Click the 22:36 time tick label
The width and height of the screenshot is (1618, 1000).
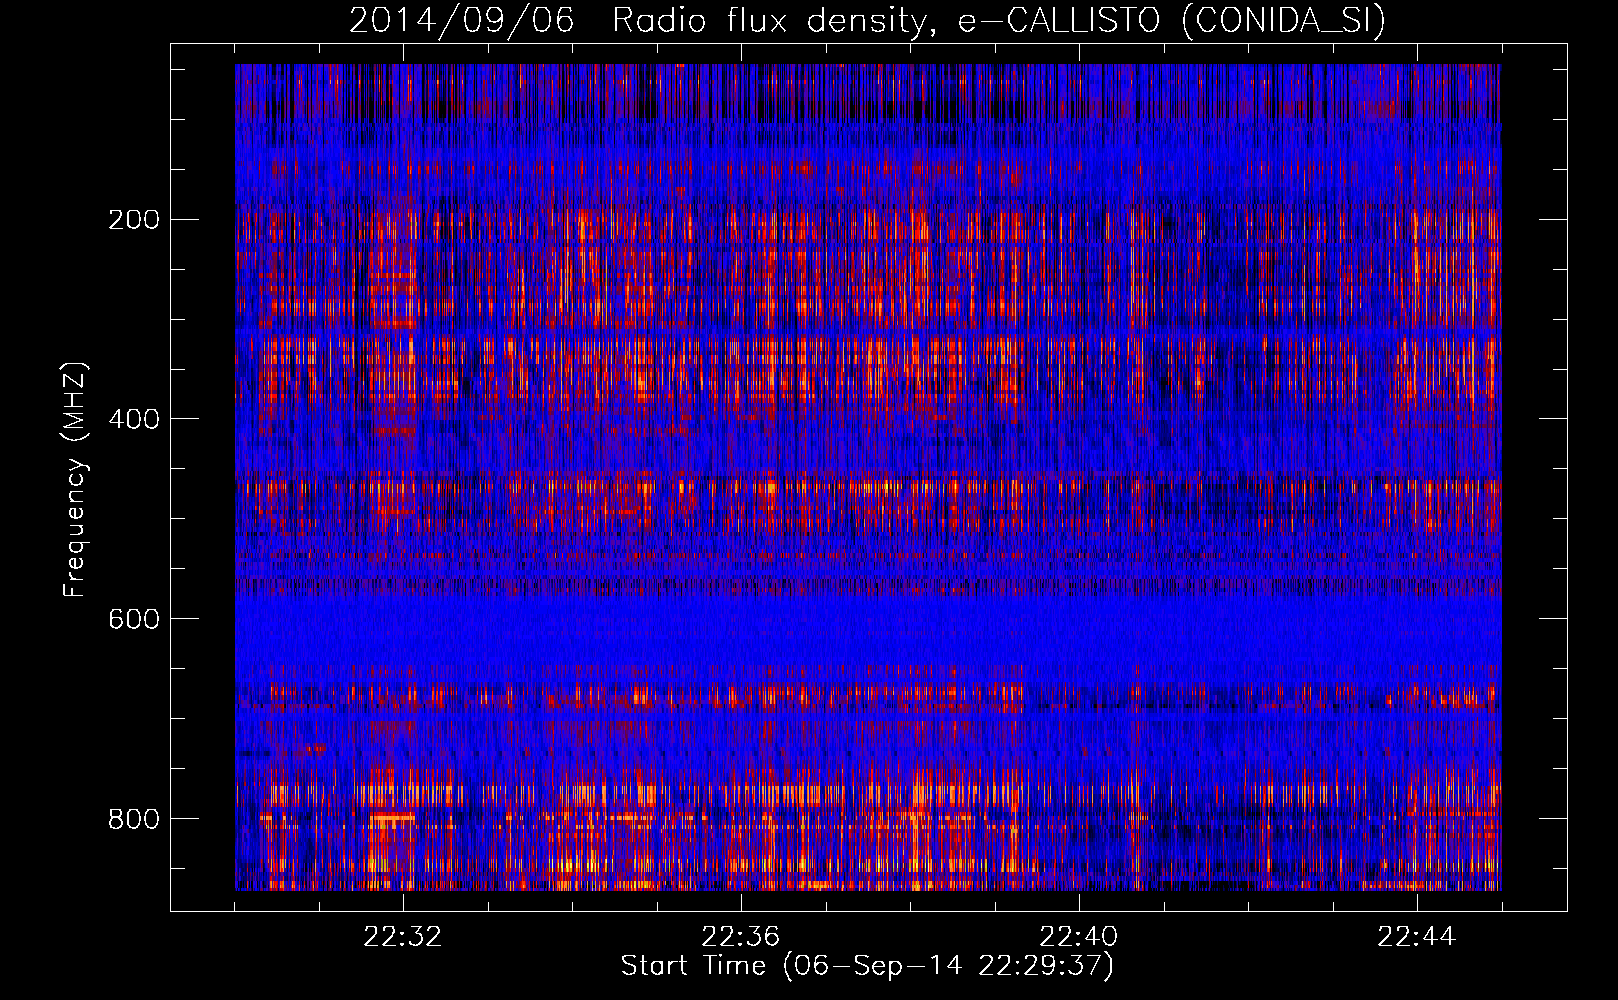click(x=741, y=937)
